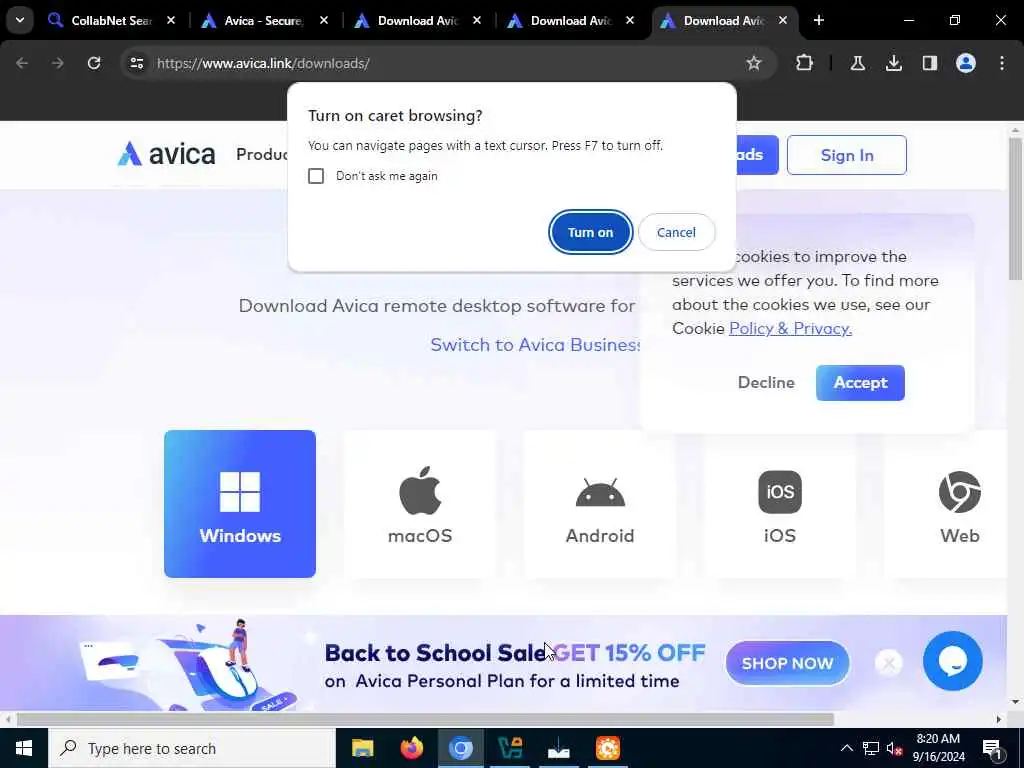Click the Turn on button in dialog
This screenshot has height=768, width=1024.
[590, 232]
